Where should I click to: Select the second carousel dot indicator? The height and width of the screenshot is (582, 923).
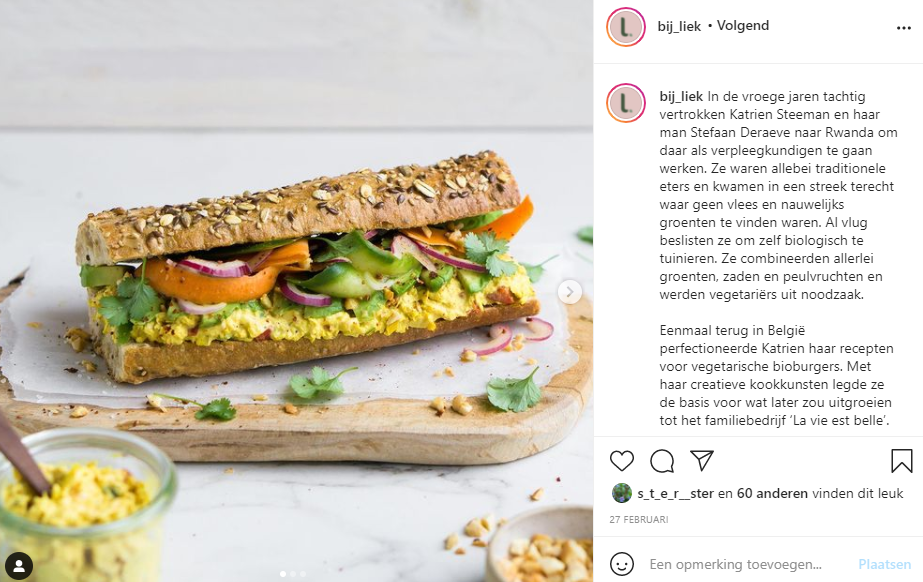pyautogui.click(x=293, y=574)
